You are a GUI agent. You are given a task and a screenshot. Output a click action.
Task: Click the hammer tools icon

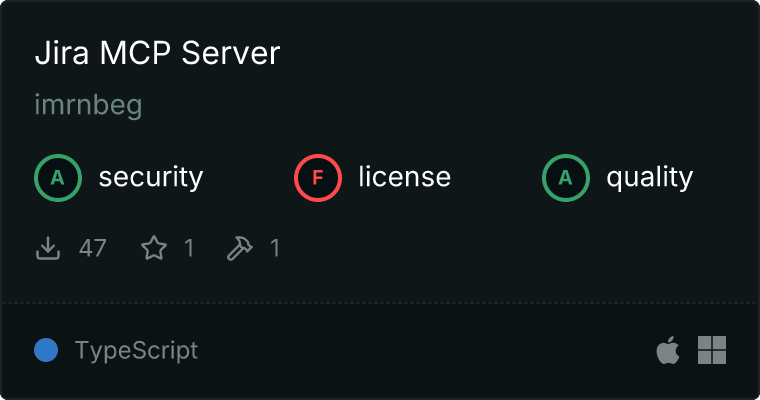tap(240, 248)
